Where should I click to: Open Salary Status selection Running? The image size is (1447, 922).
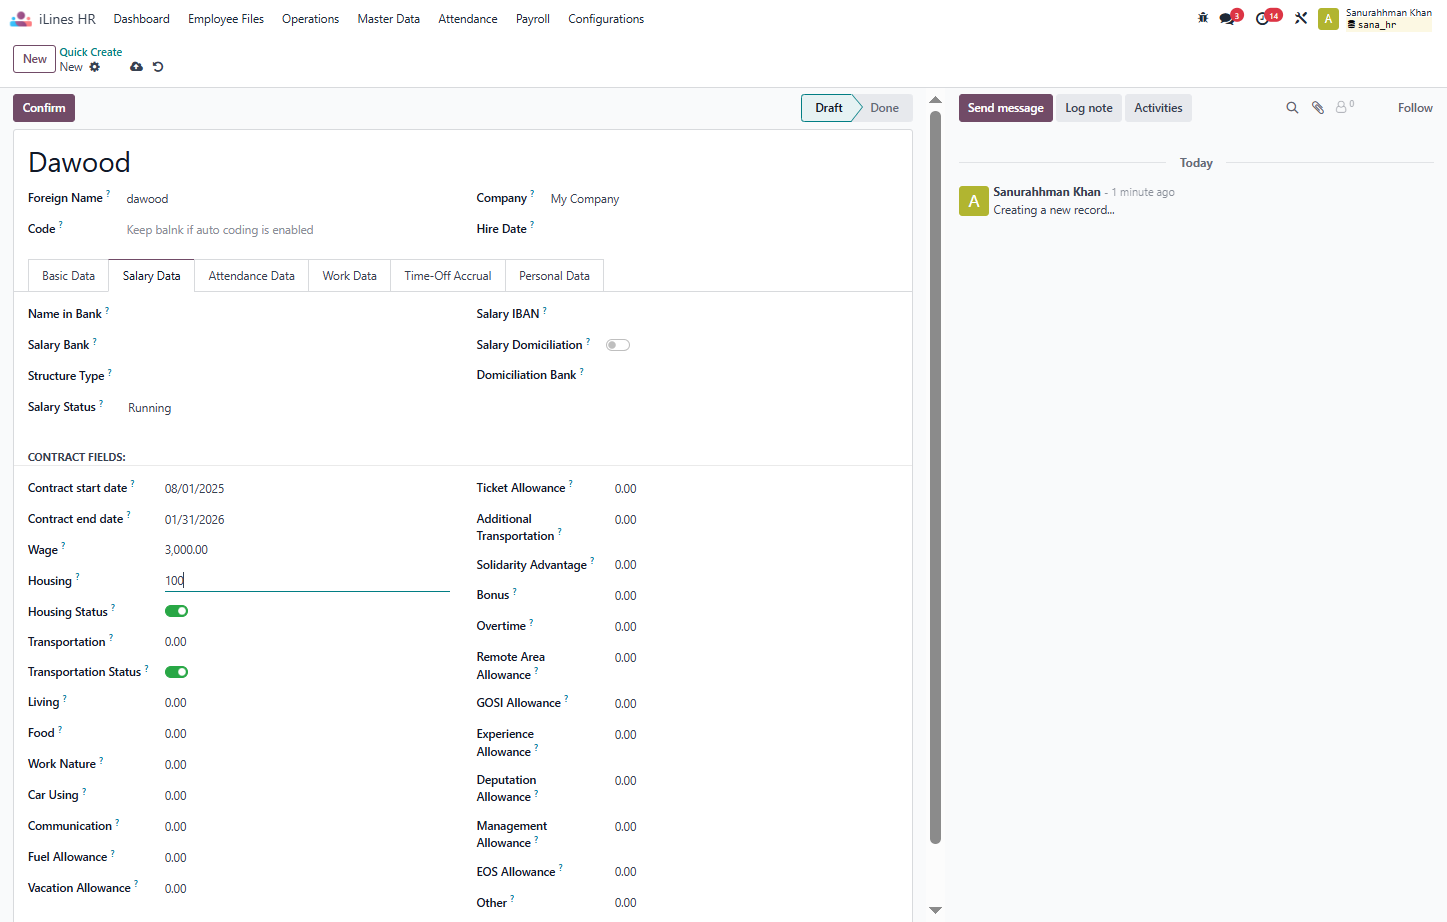point(288,408)
